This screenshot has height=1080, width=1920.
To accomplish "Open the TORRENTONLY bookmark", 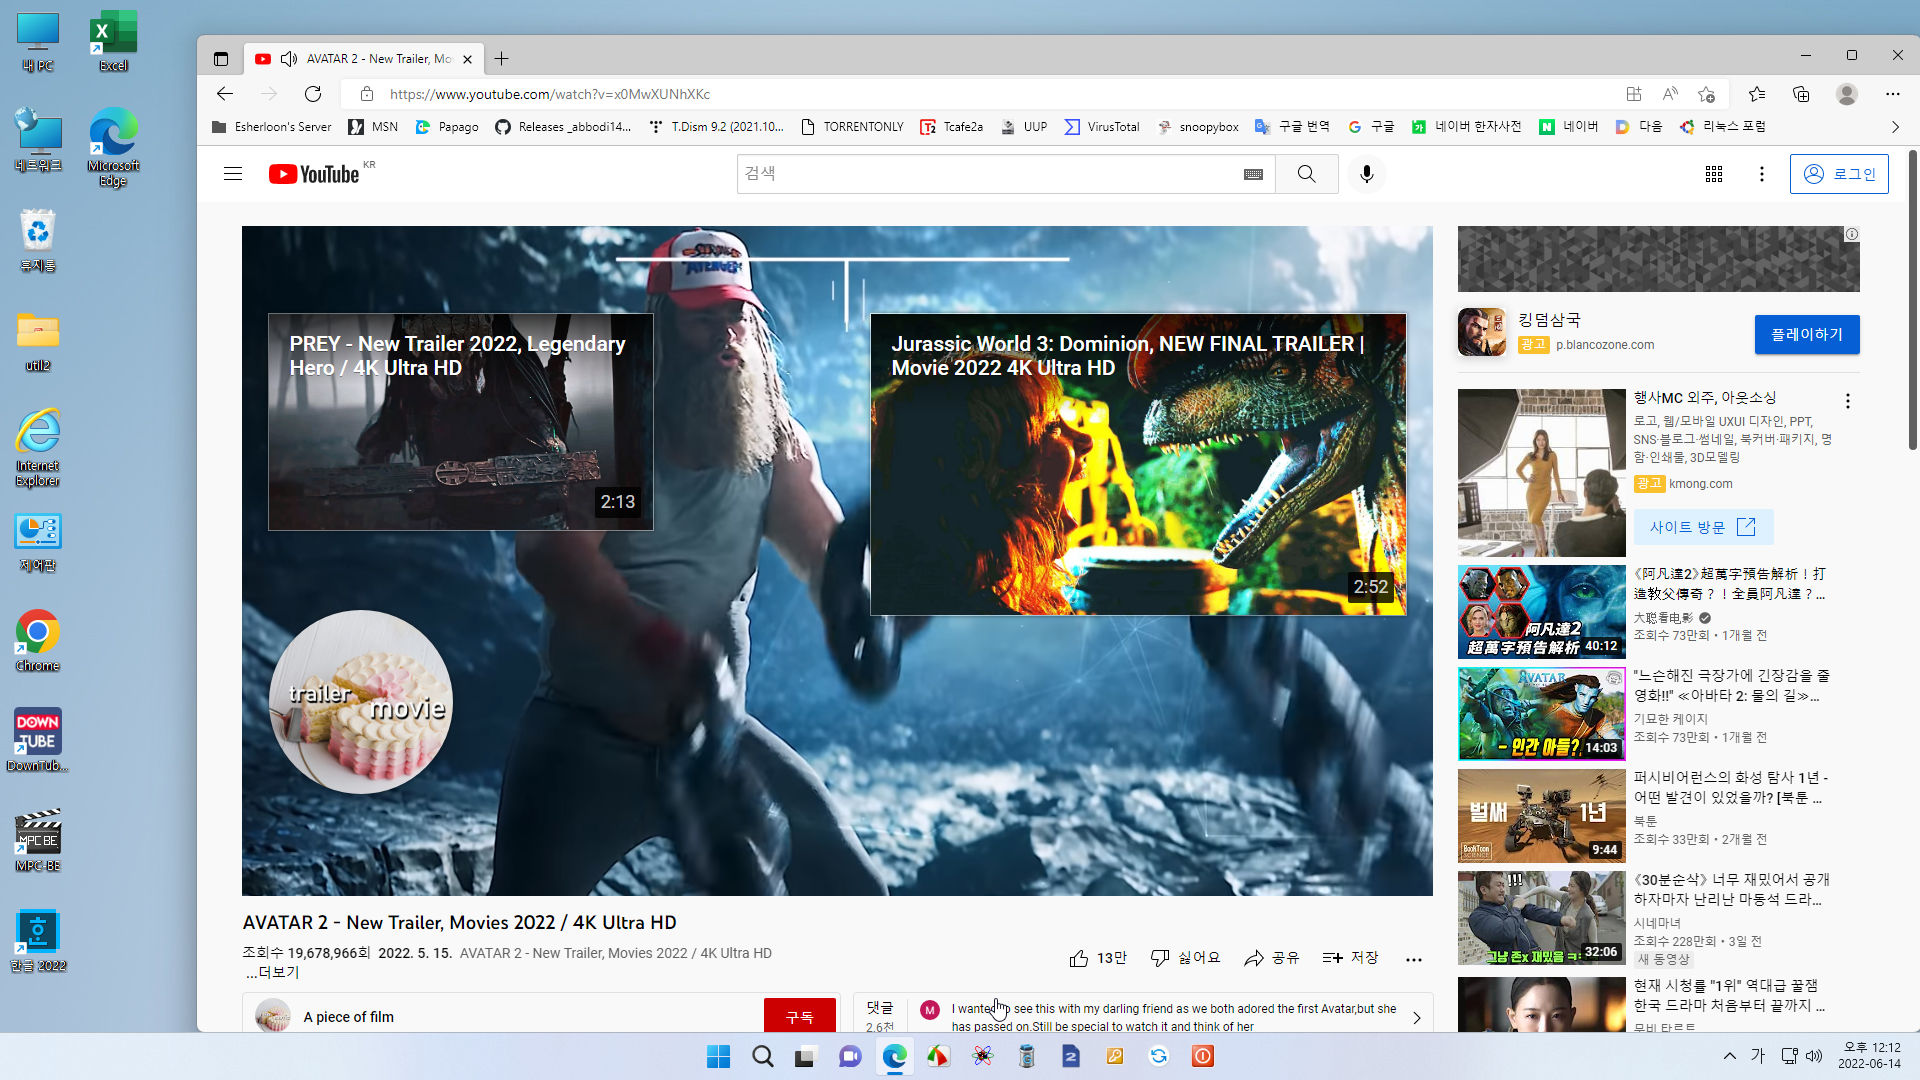I will (852, 127).
